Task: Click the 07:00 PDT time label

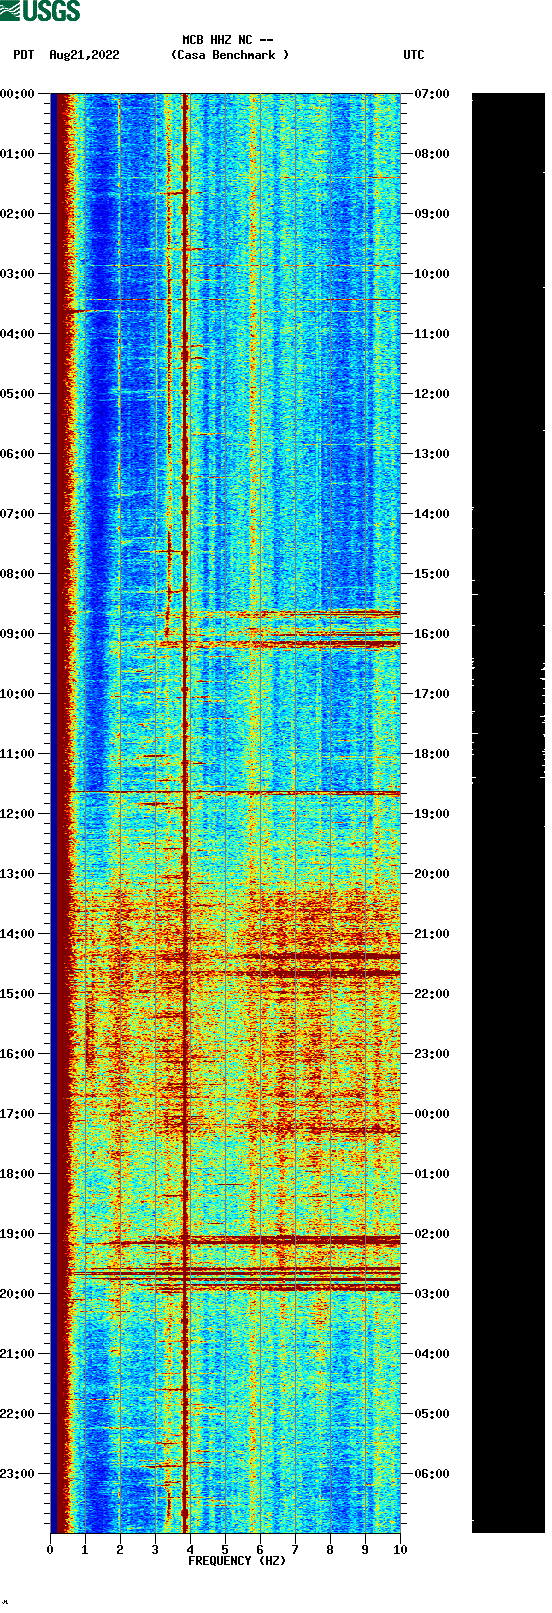Action: [17, 514]
